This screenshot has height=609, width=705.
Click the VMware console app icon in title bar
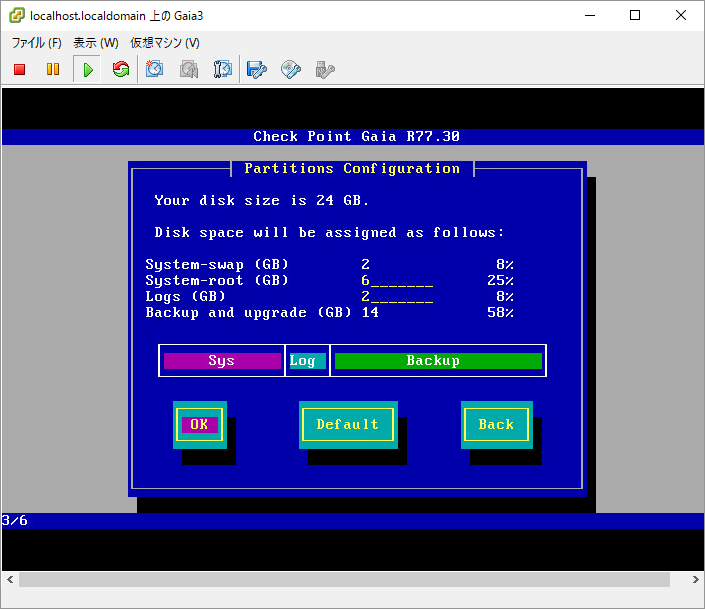17,15
